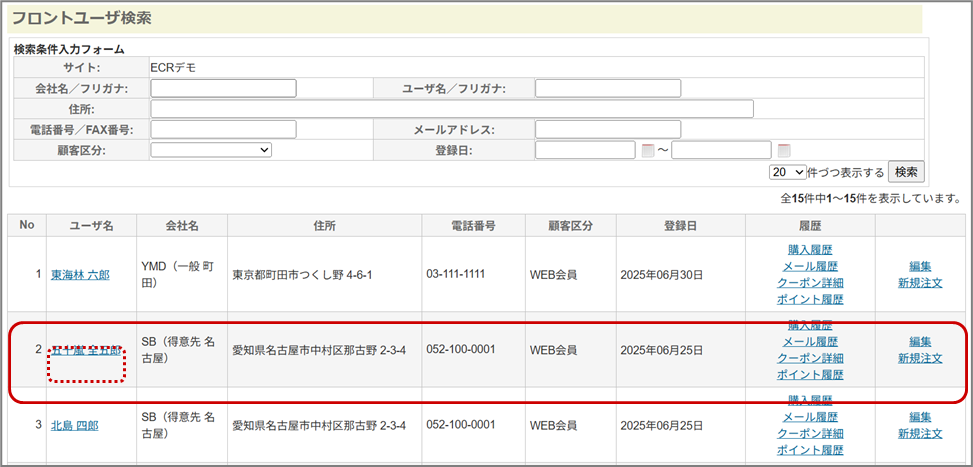The image size is (973, 467).
Task: Expand the 顧客区分 dropdown in search form
Action: point(211,150)
